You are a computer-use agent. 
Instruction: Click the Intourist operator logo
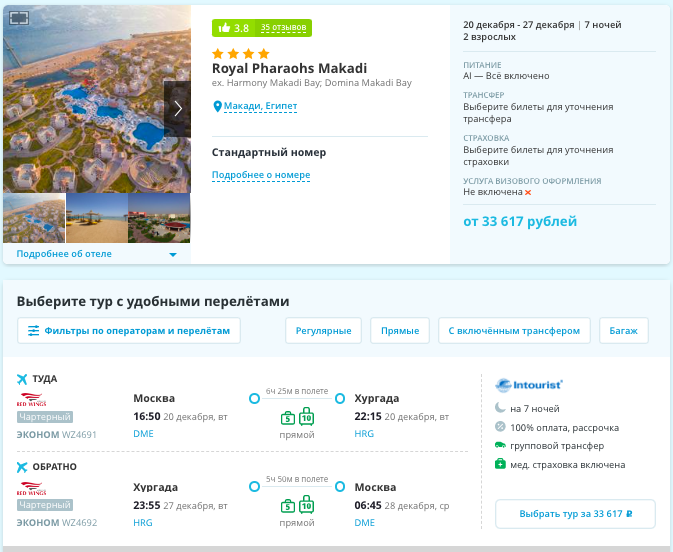pos(529,385)
